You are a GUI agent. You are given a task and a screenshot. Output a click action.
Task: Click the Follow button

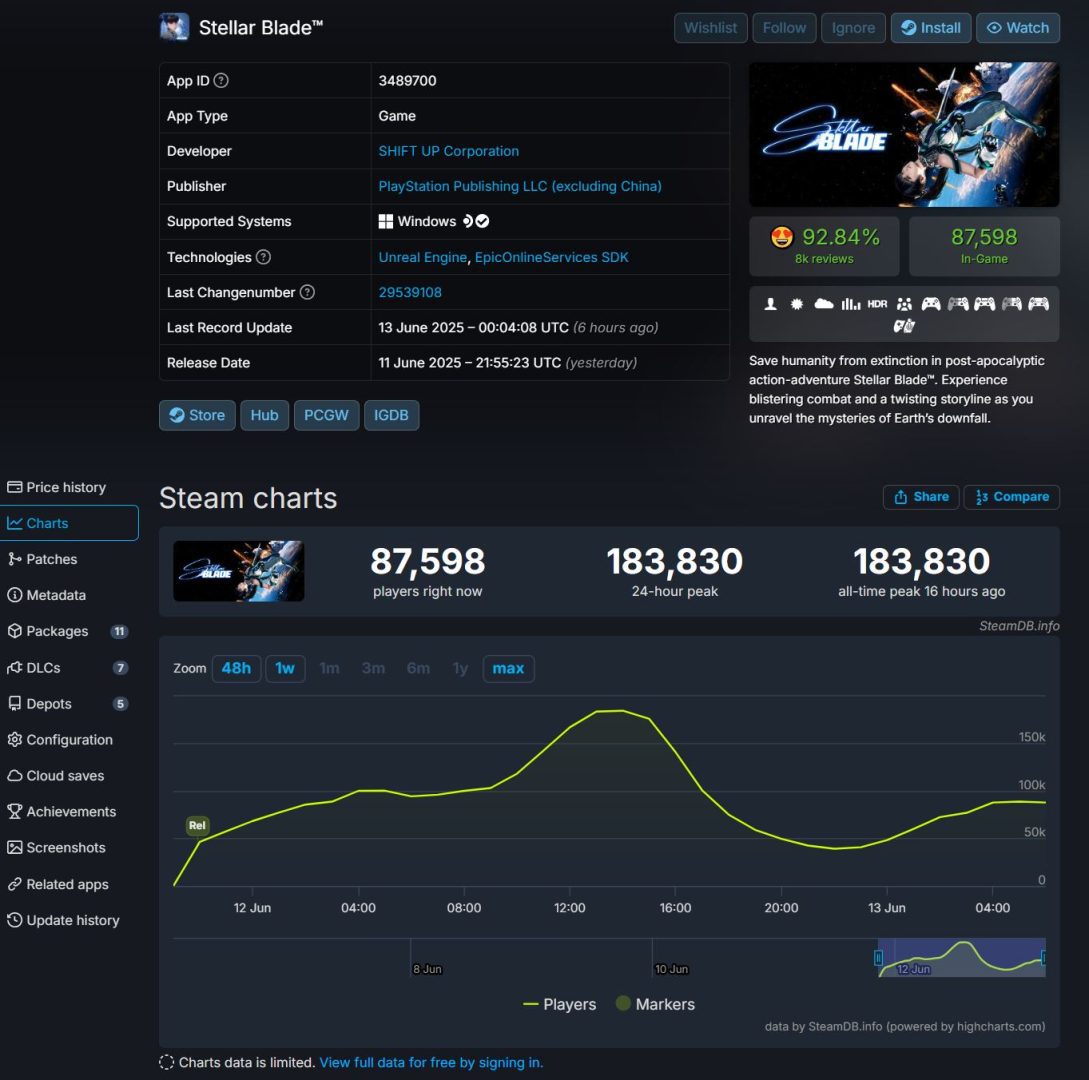(x=784, y=28)
